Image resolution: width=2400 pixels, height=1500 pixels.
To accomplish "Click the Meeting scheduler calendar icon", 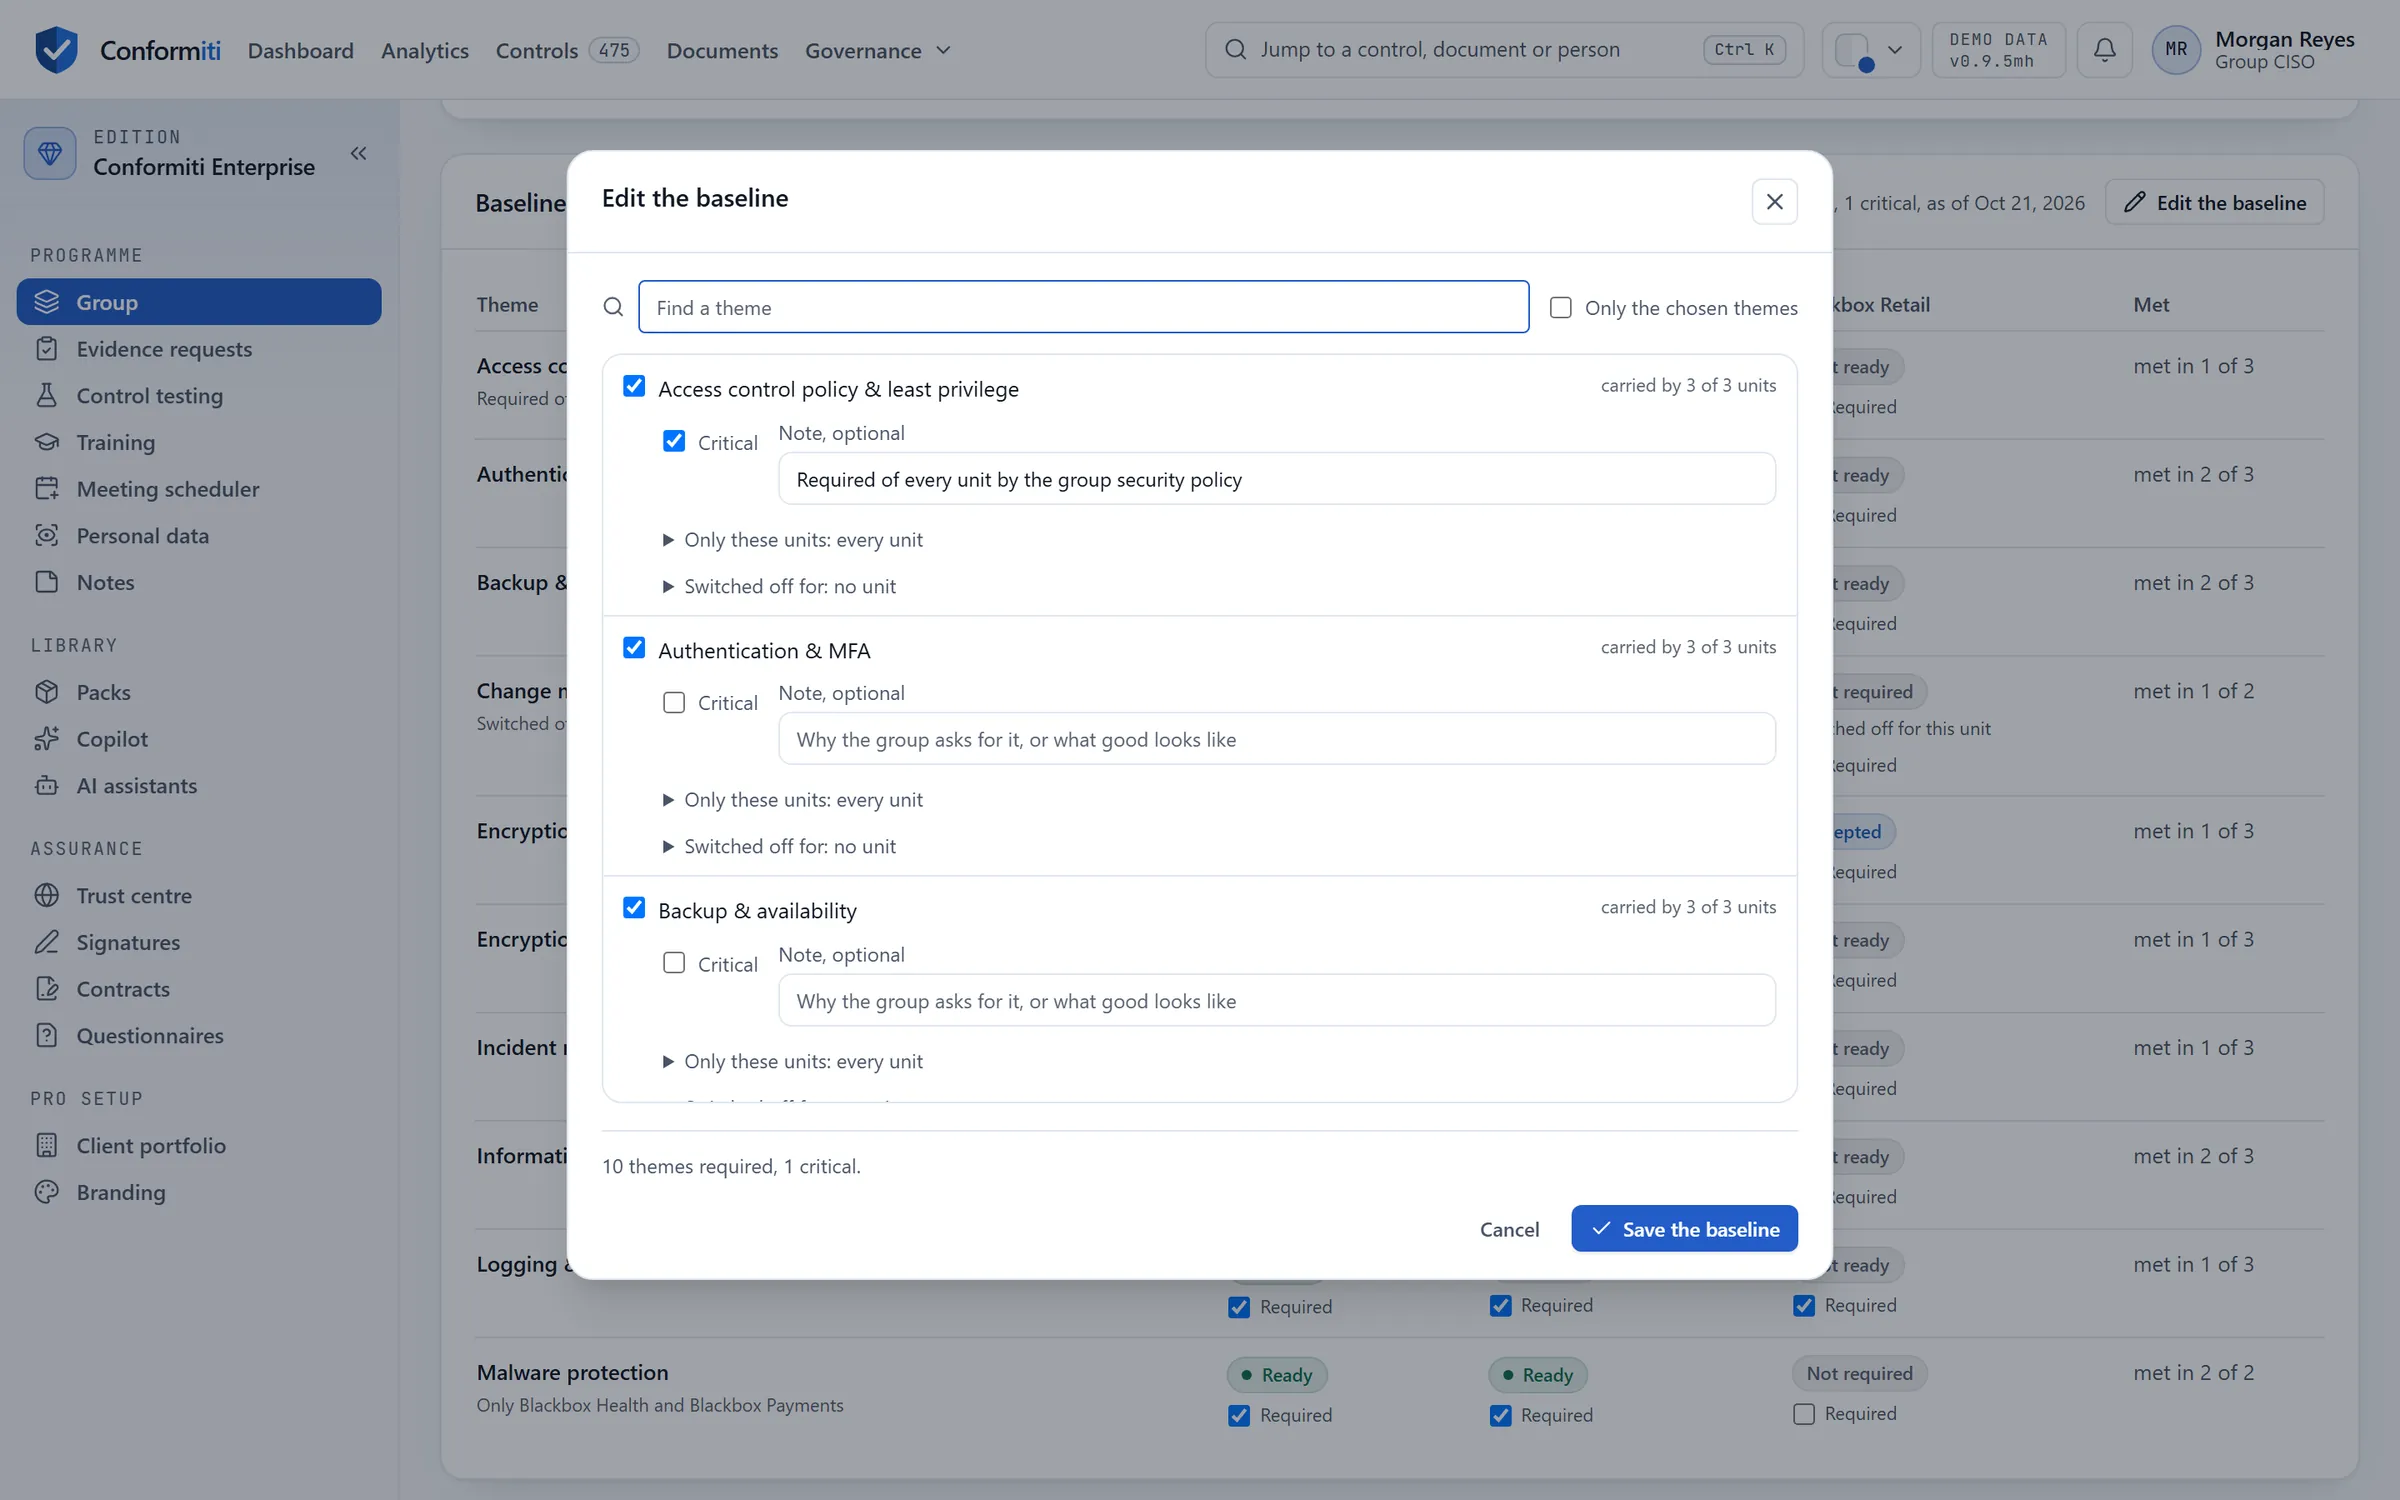I will 47,489.
